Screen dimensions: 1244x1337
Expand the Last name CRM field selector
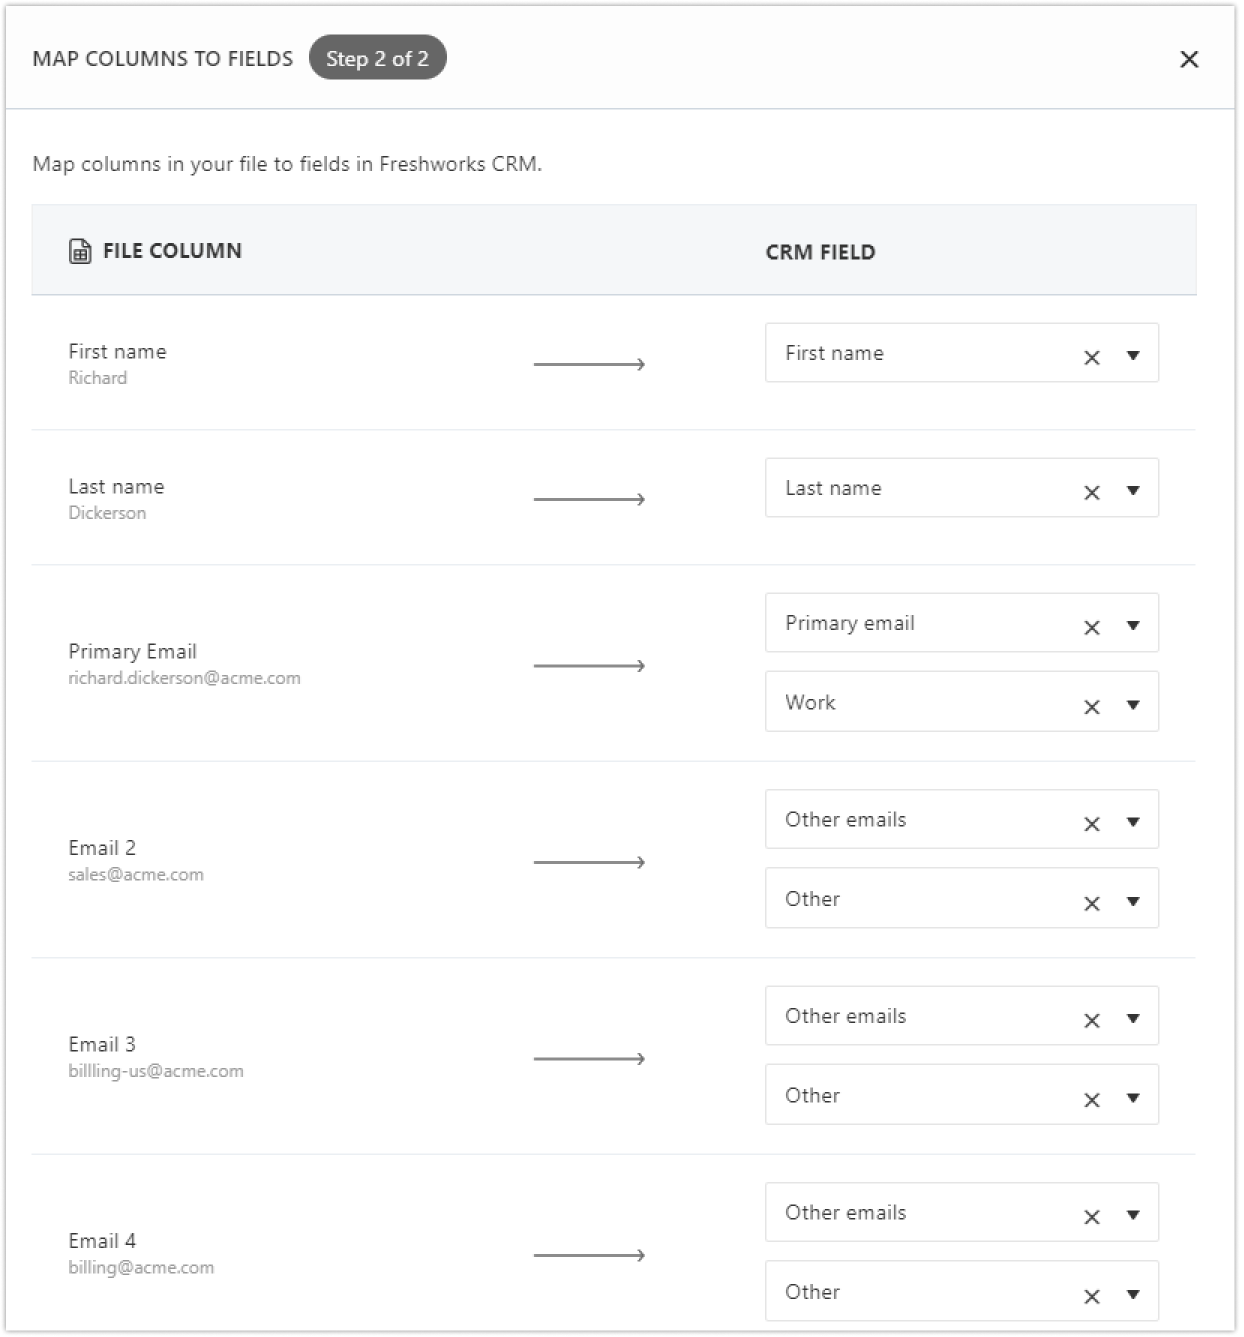[x=1133, y=489]
